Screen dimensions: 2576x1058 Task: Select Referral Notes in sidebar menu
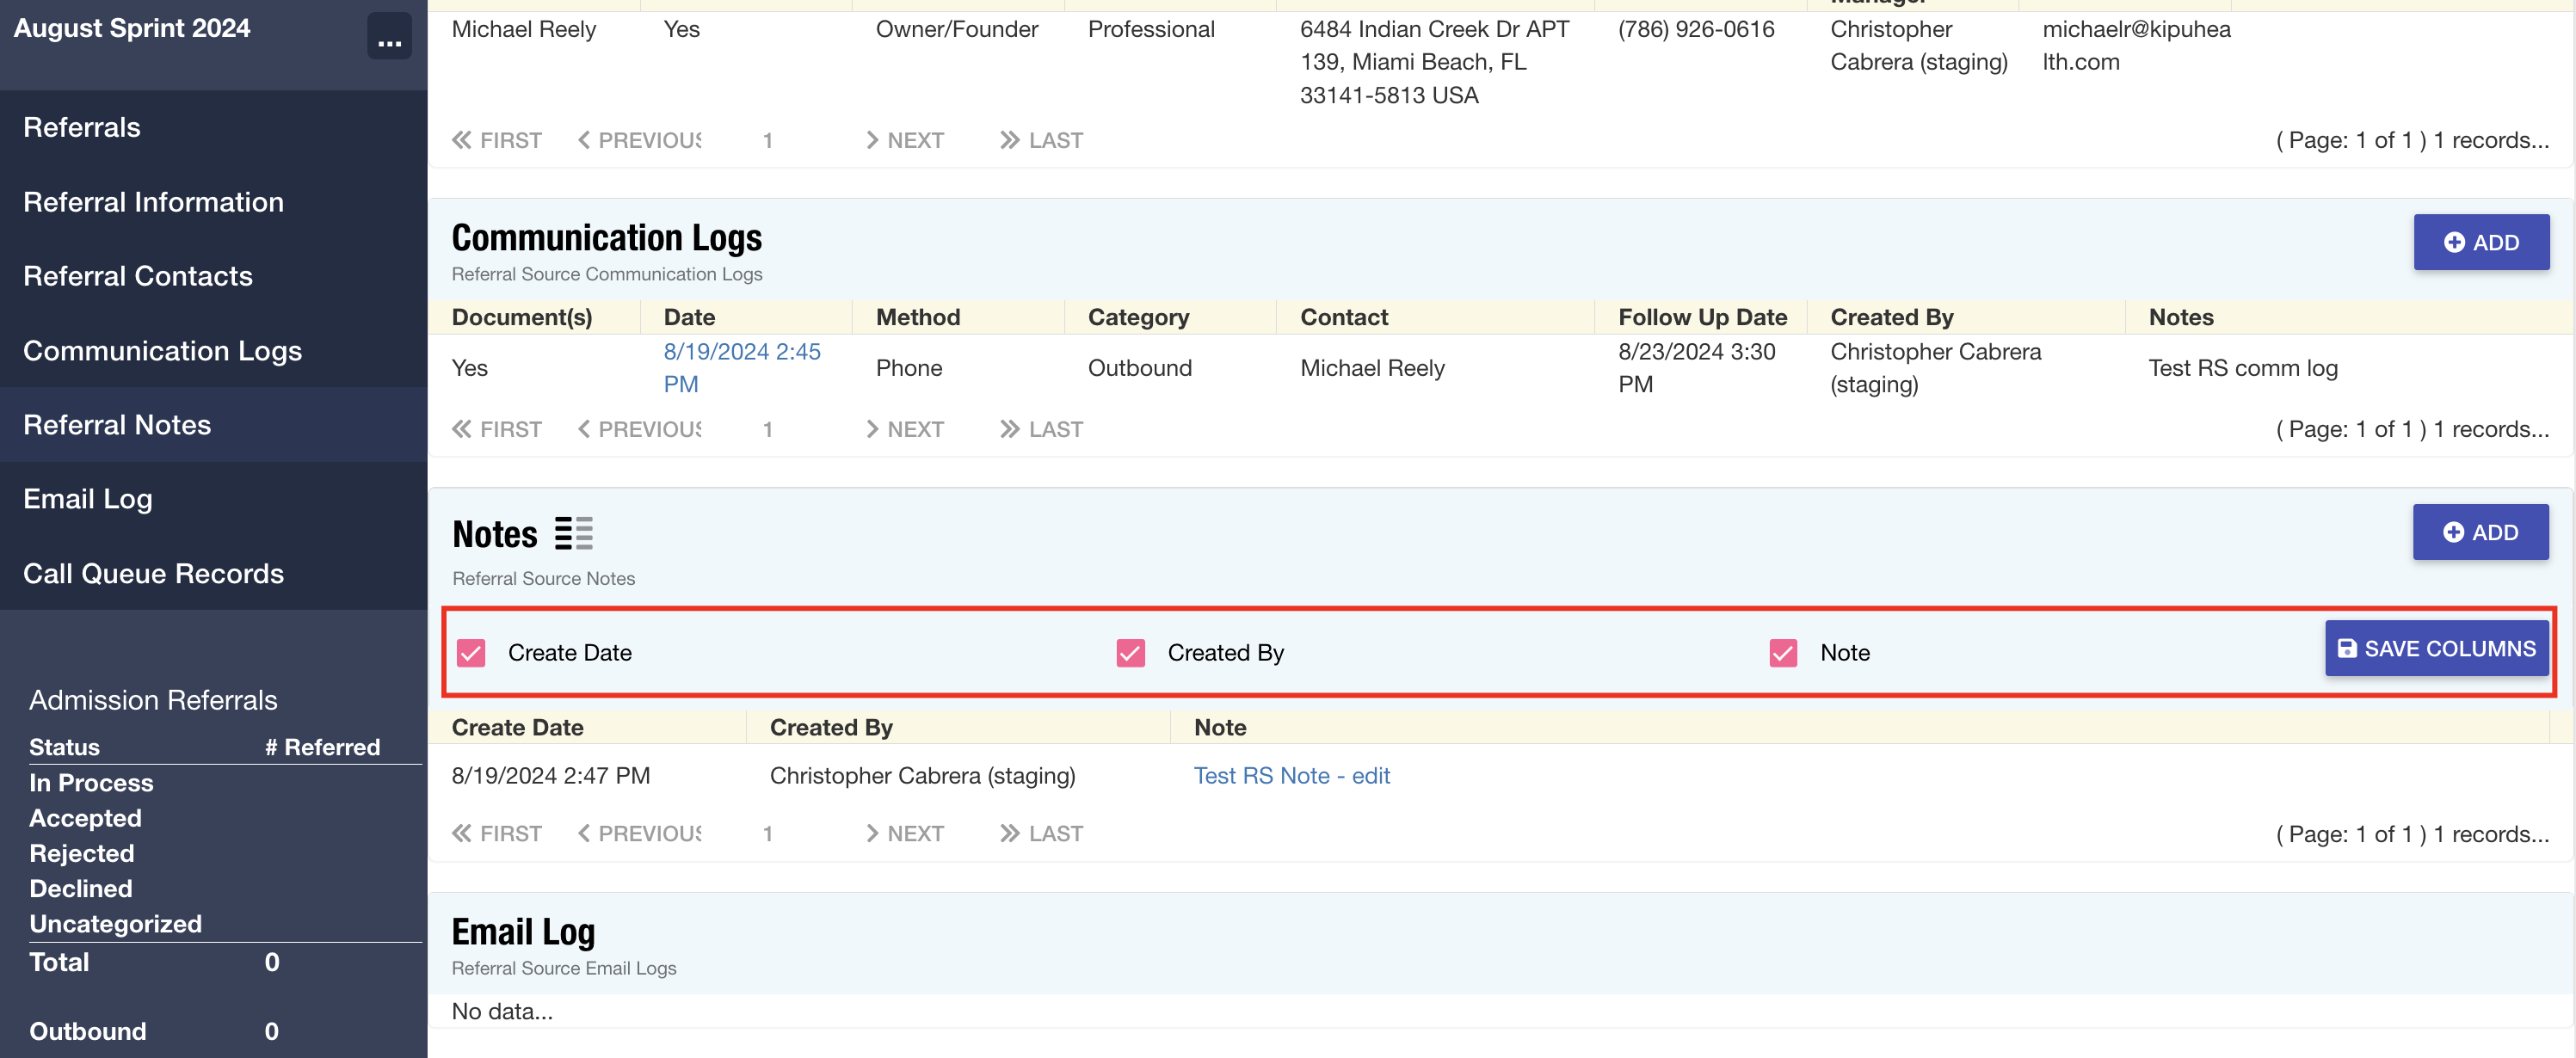tap(117, 425)
